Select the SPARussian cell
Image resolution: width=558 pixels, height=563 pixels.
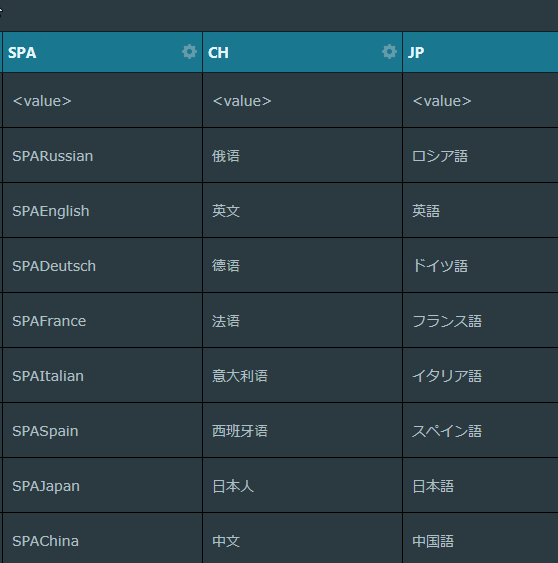tap(102, 155)
